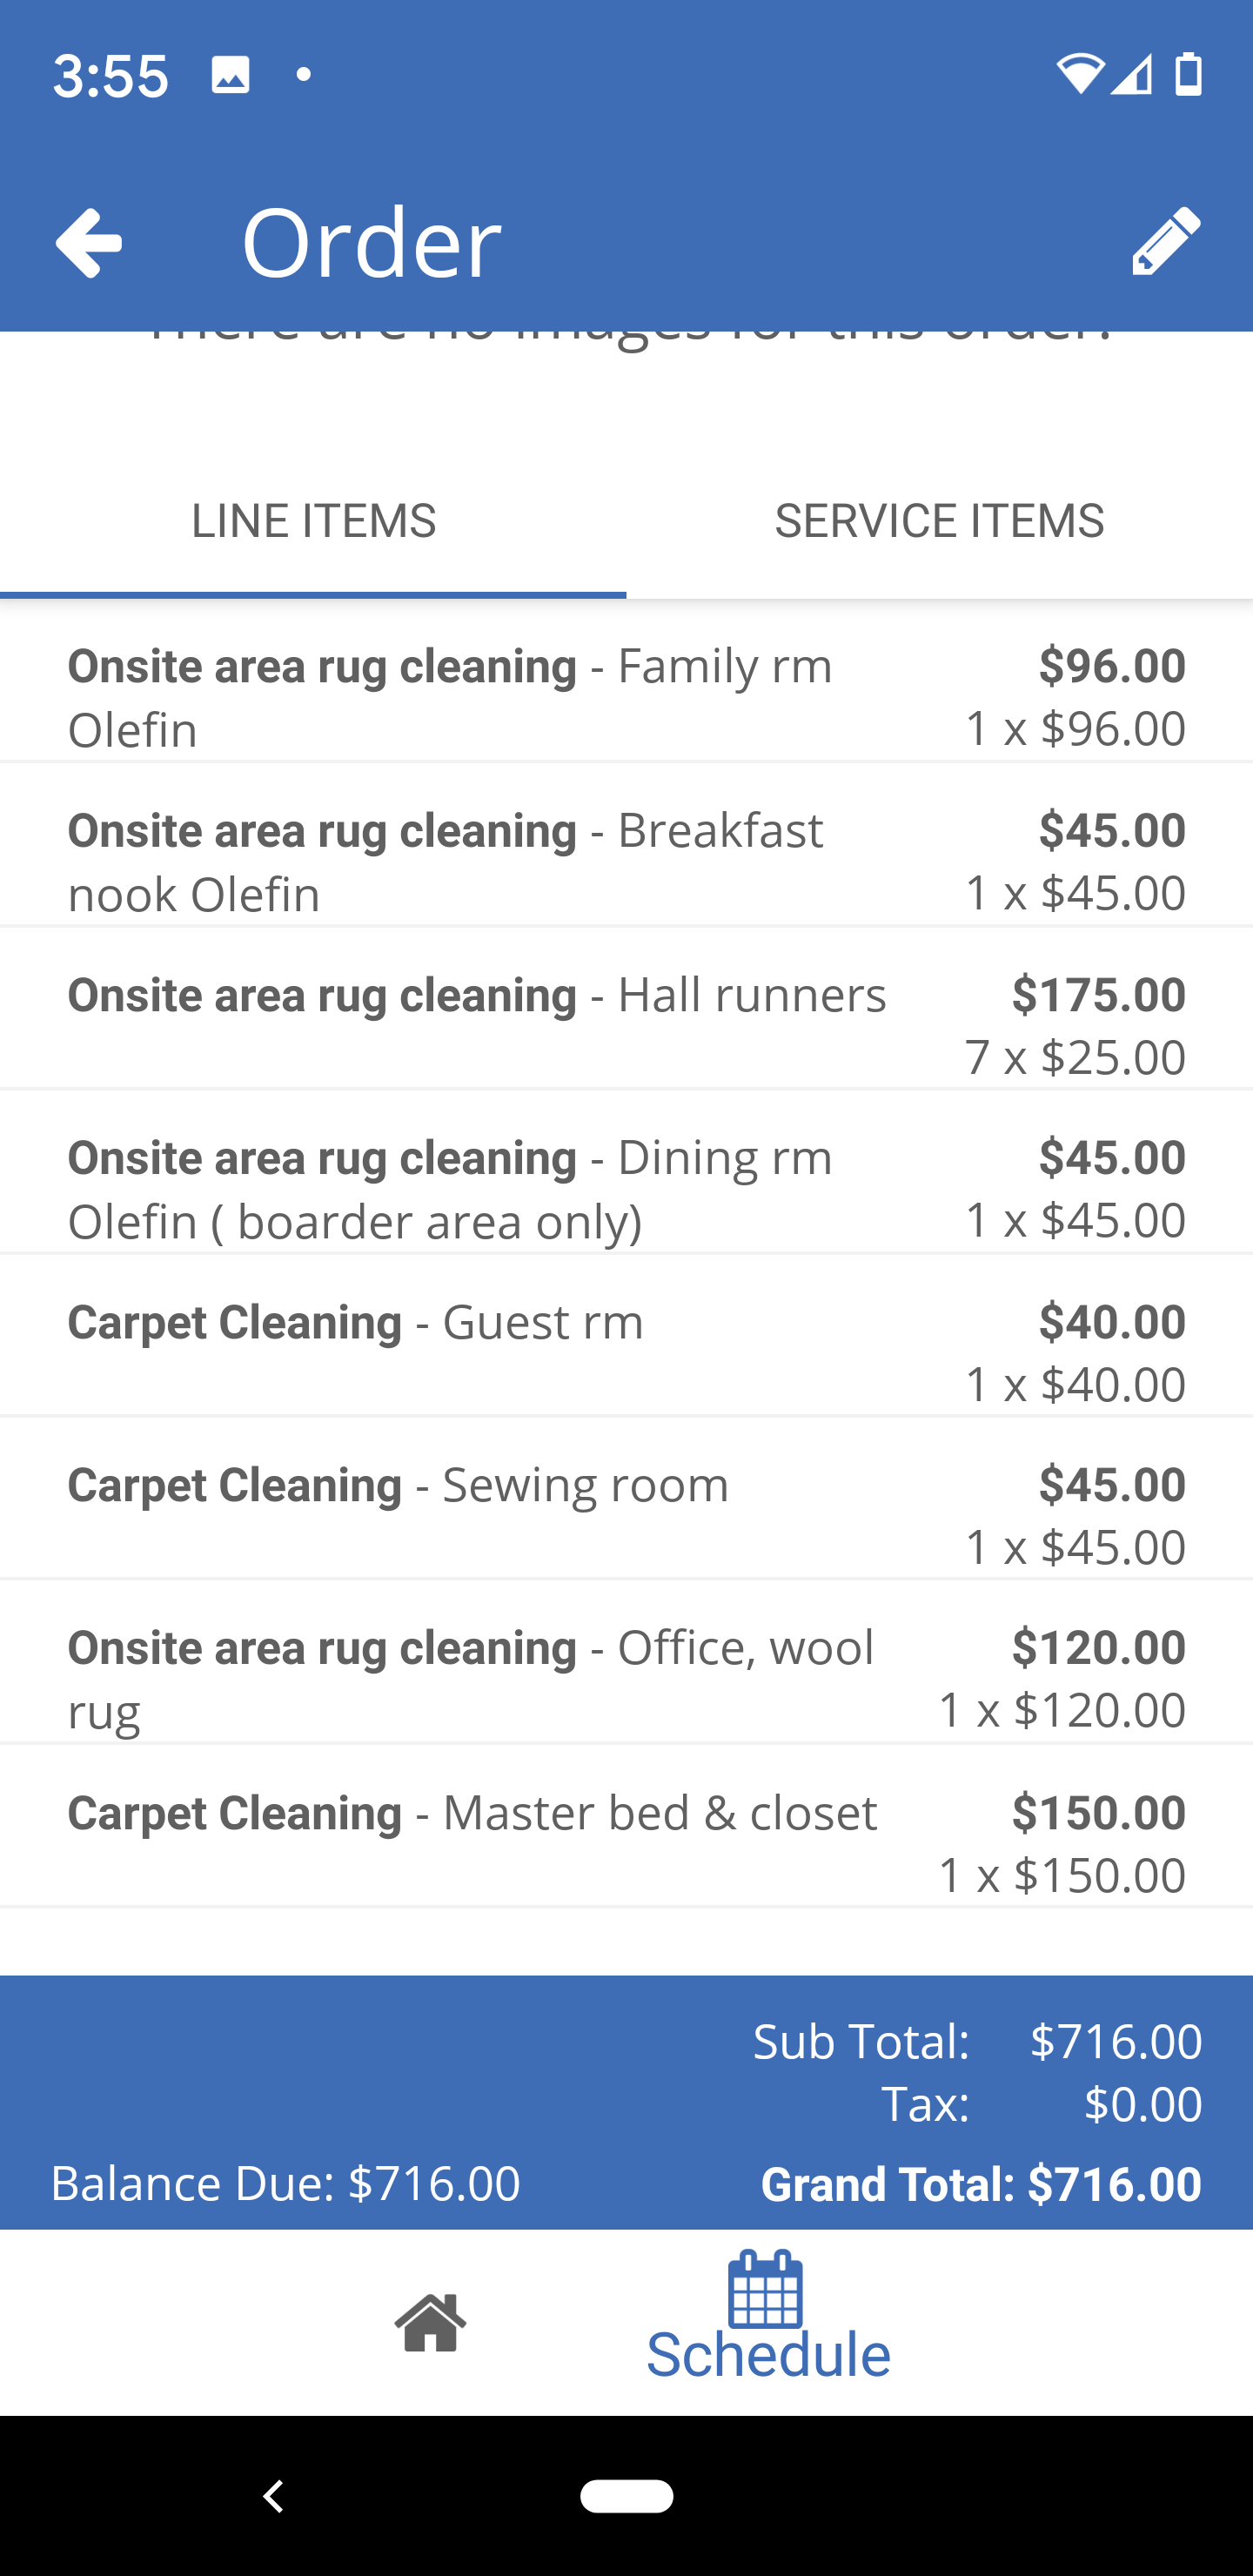The image size is (1253, 2576).
Task: Select the Breakfast nook Olefin line item
Action: [626, 861]
